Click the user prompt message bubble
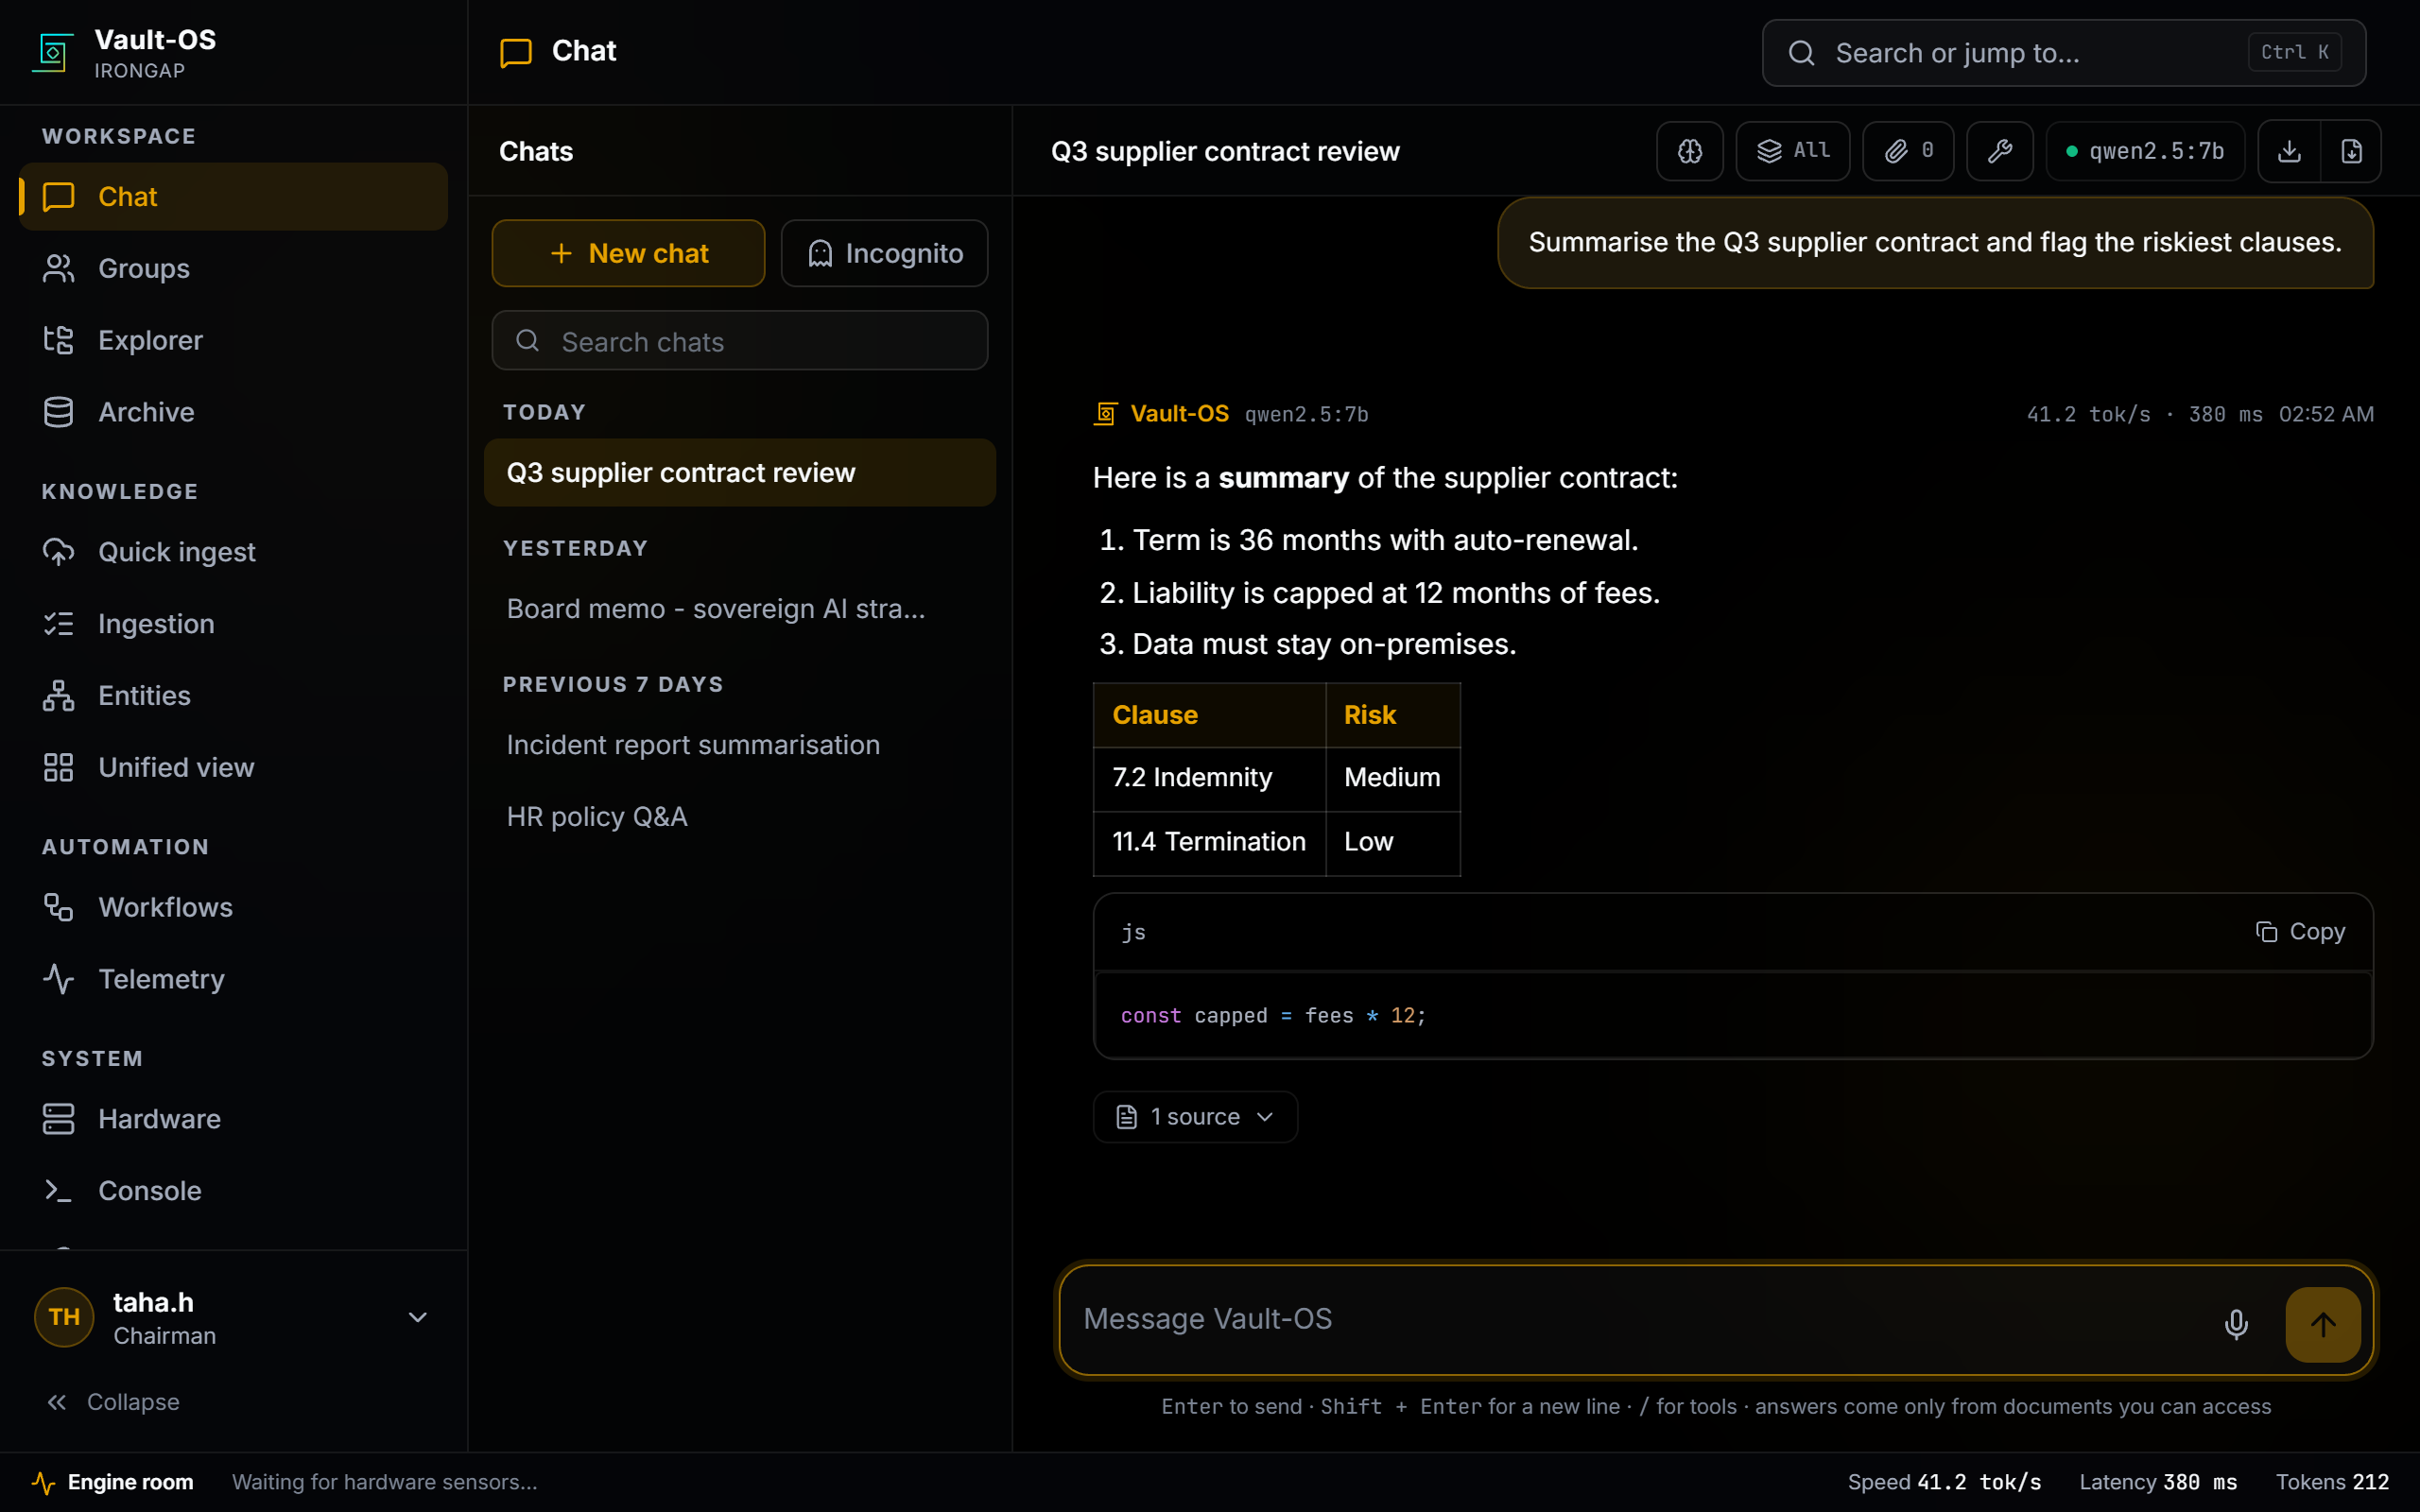The image size is (2420, 1512). click(1935, 242)
